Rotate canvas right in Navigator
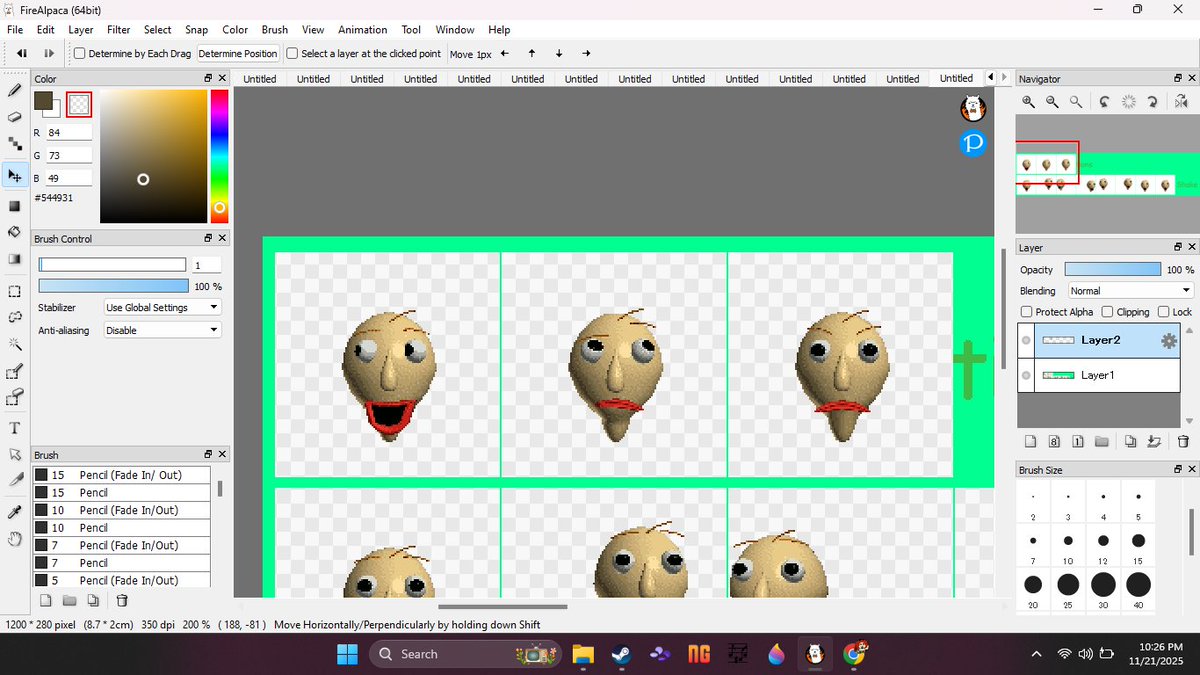1200x675 pixels. point(1152,101)
